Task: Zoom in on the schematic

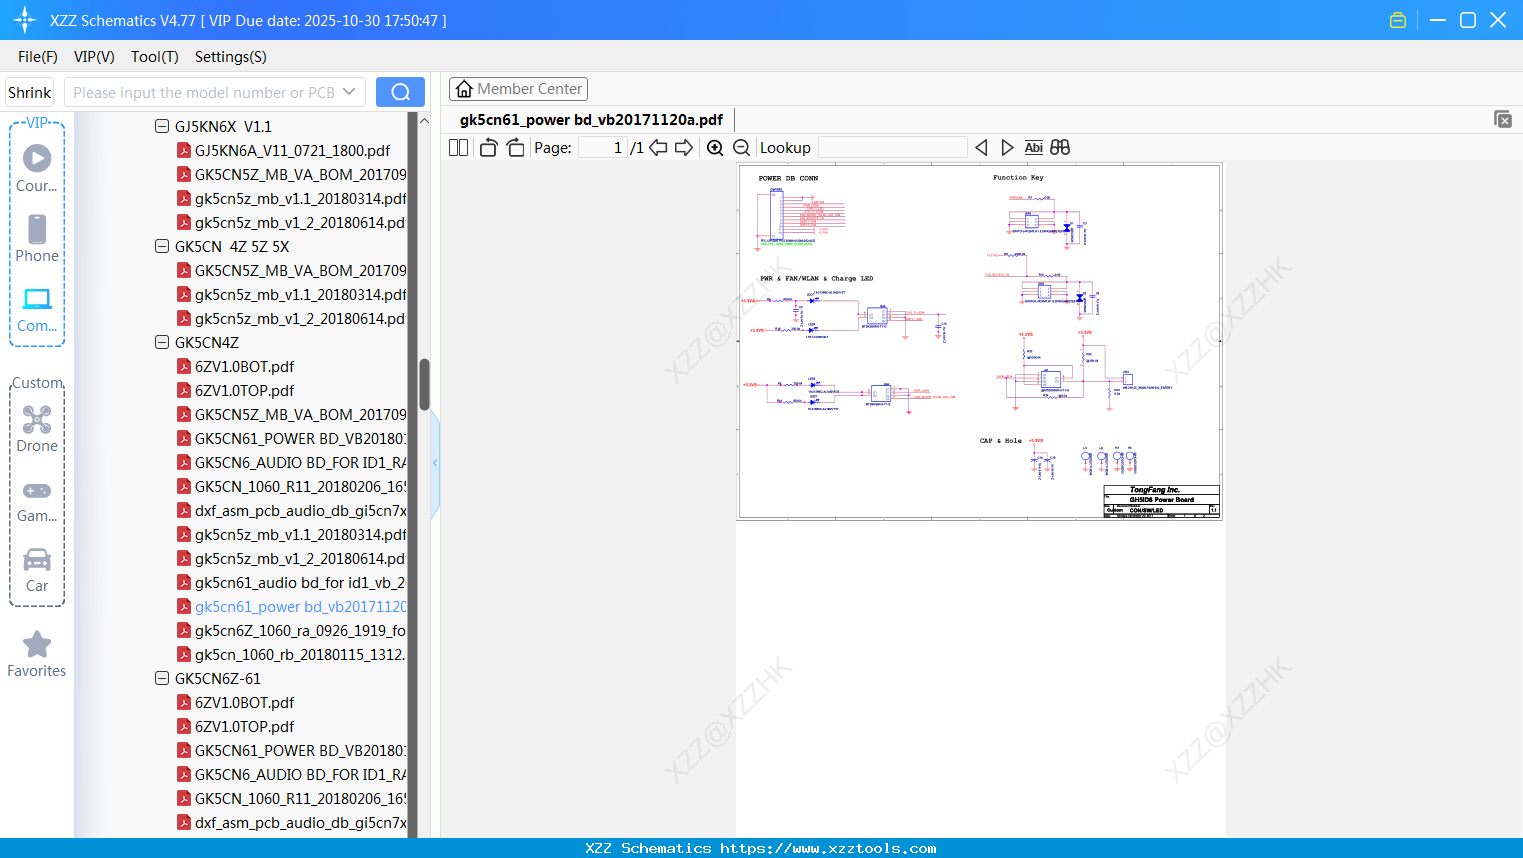Action: [x=715, y=147]
